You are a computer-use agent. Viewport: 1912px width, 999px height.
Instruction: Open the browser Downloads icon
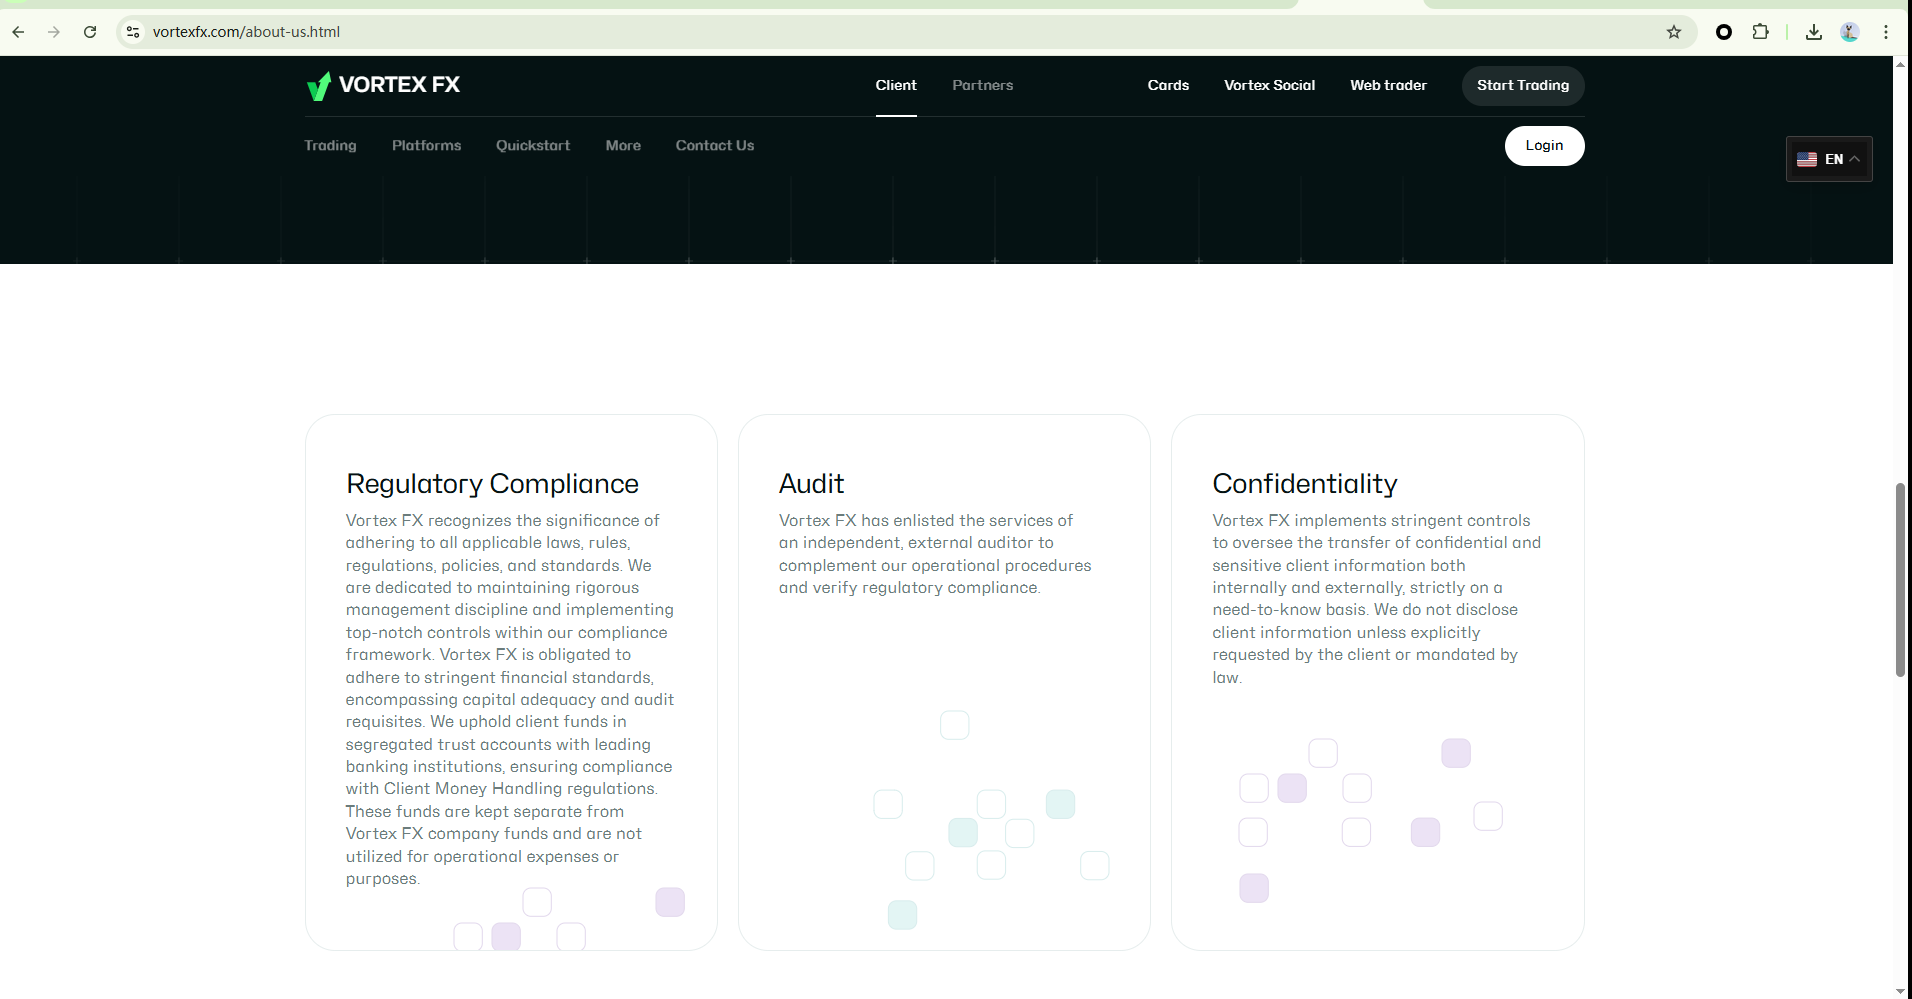pos(1814,32)
